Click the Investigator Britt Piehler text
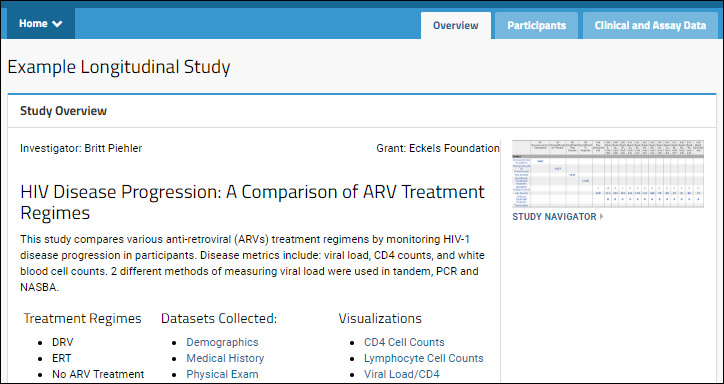724x384 pixels. (81, 148)
